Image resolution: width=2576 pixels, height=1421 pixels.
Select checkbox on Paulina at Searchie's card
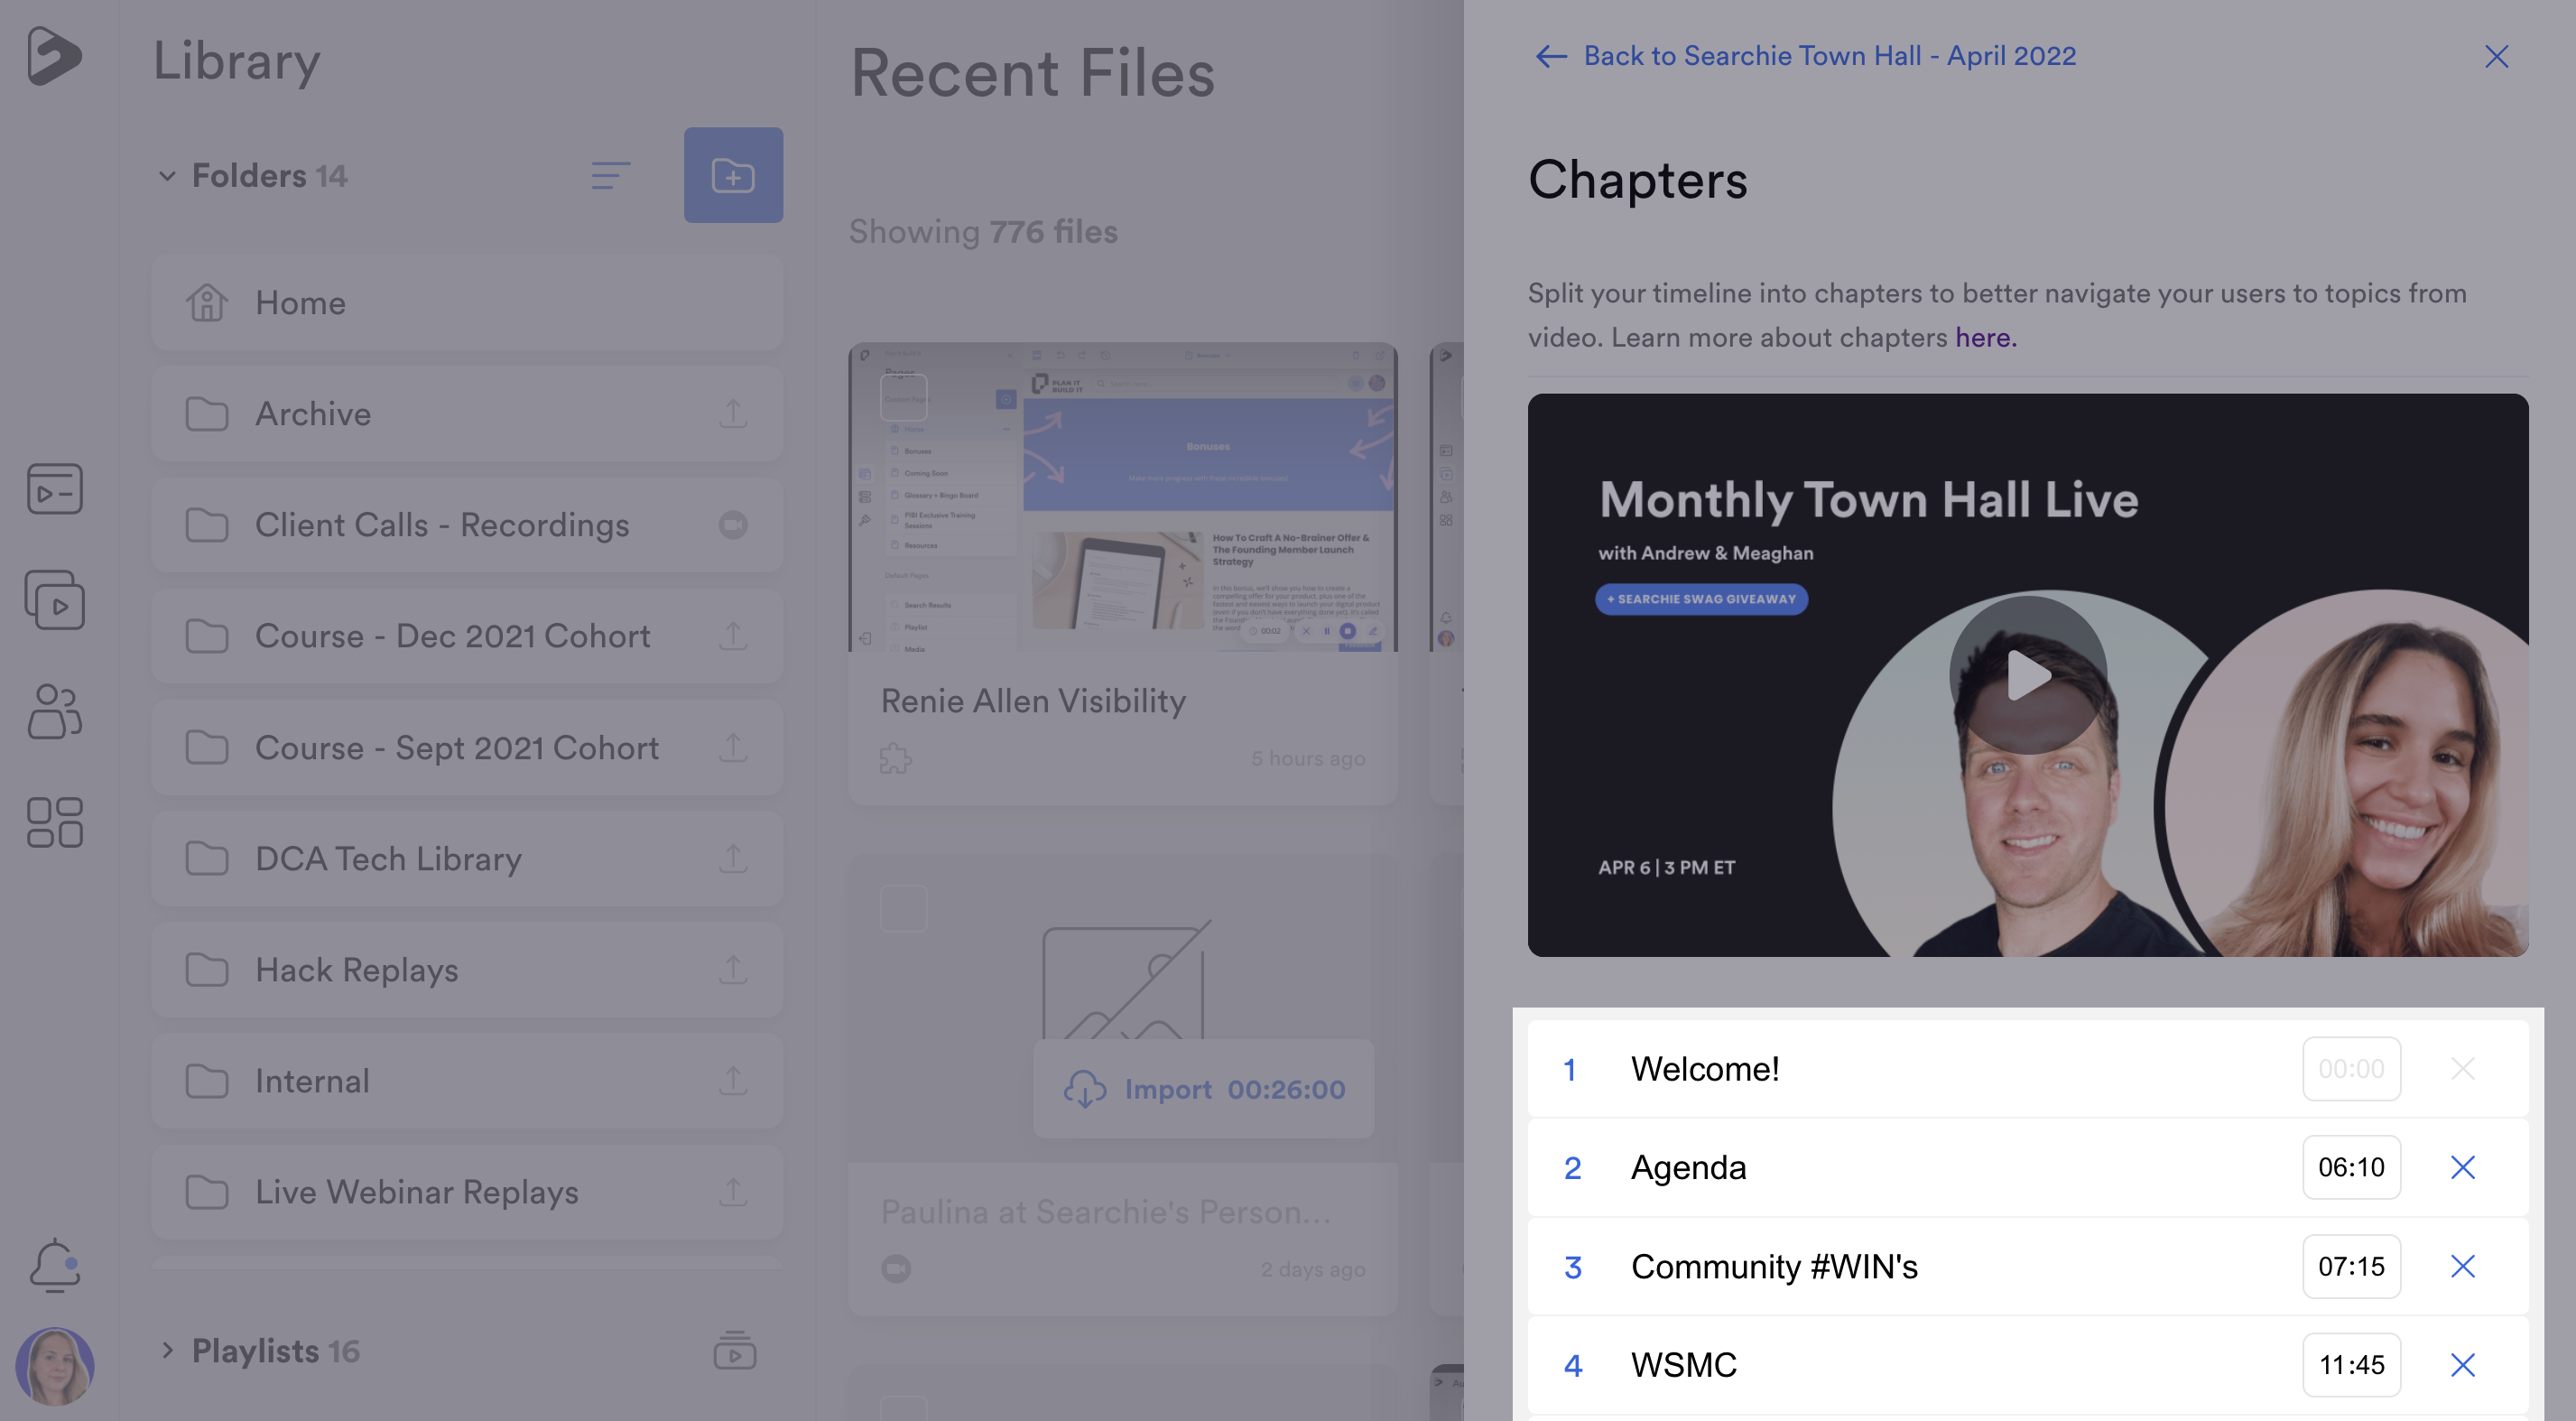tap(904, 908)
